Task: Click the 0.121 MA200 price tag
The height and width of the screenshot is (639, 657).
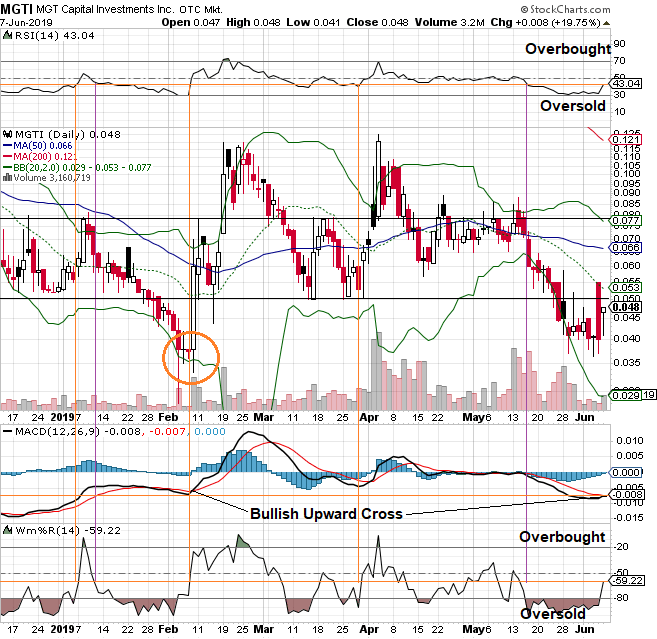Action: pyautogui.click(x=626, y=140)
